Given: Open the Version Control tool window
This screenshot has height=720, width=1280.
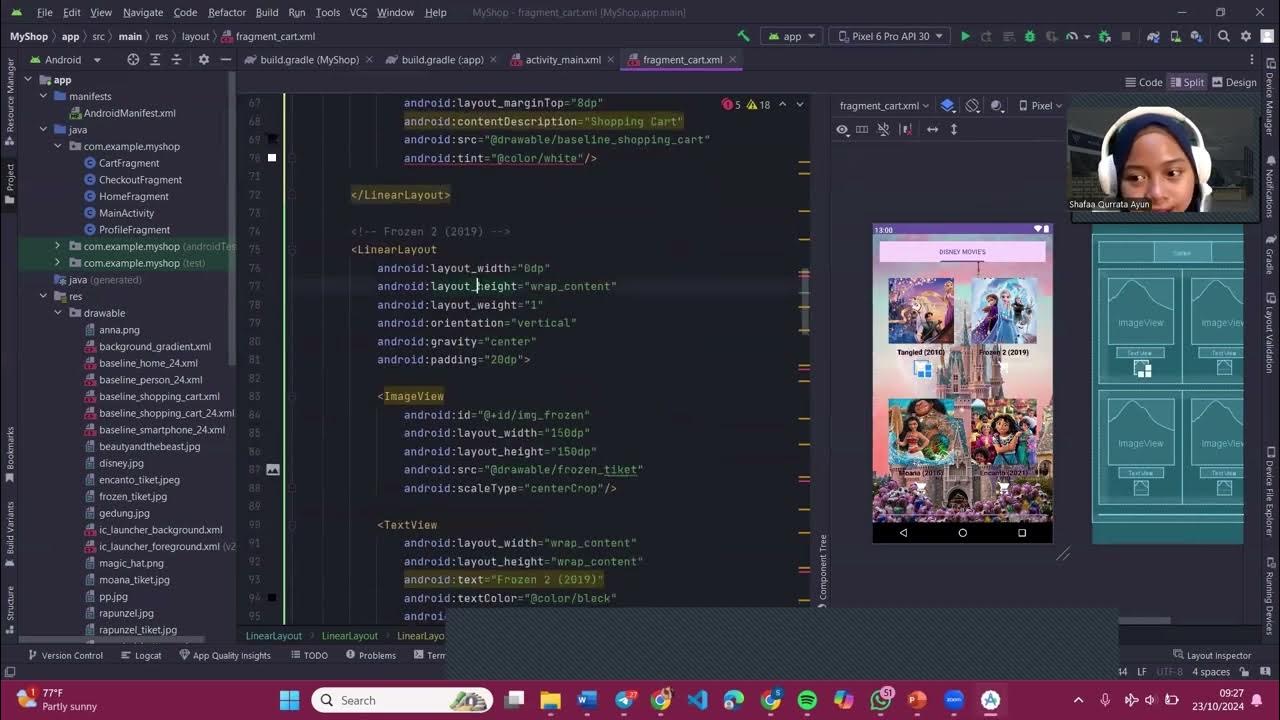Looking at the screenshot, I should pyautogui.click(x=65, y=655).
